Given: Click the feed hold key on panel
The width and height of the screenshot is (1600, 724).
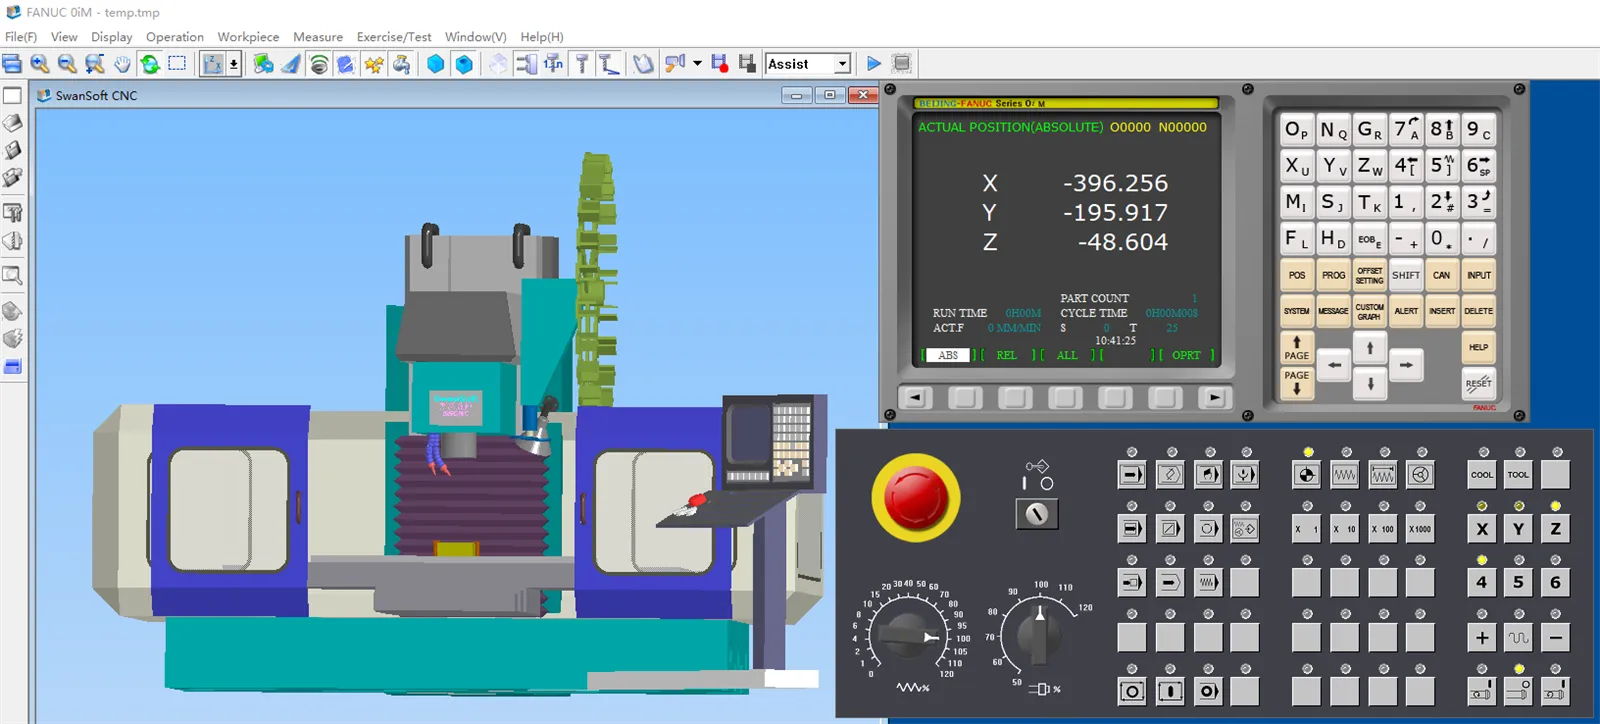Looking at the screenshot, I should tap(1132, 691).
